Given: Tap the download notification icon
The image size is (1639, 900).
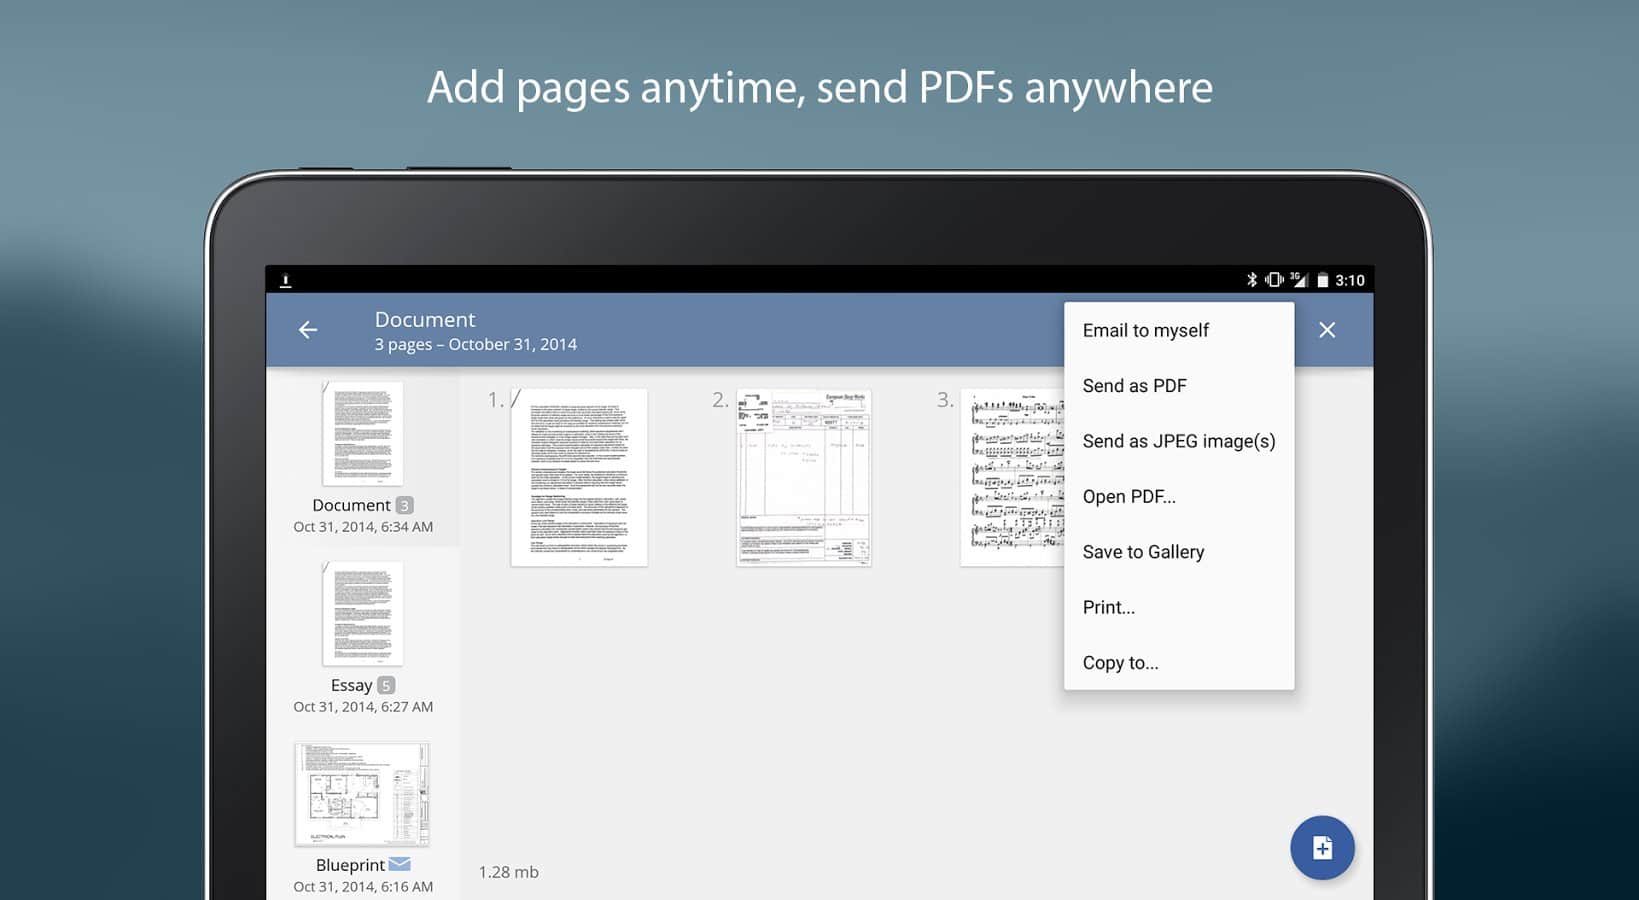Looking at the screenshot, I should point(285,281).
